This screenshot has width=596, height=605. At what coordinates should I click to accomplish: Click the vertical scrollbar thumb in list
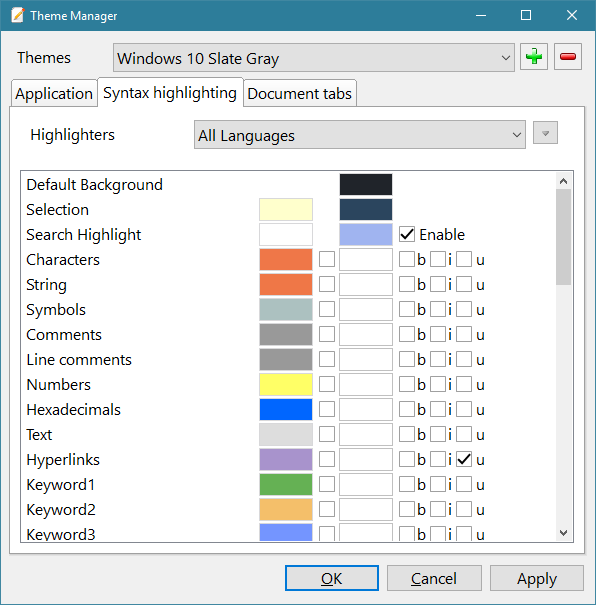564,237
